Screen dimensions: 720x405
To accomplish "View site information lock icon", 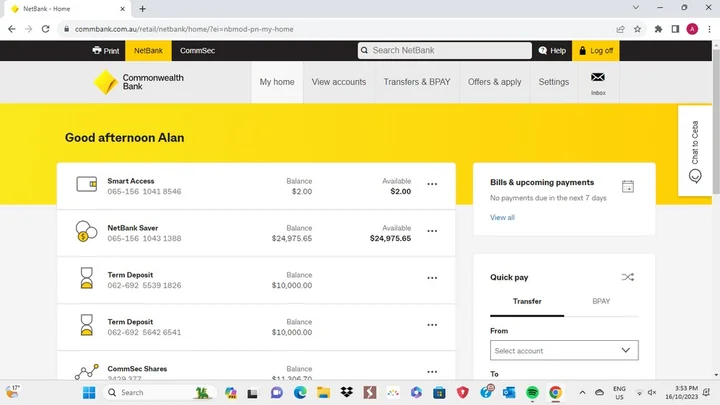I will point(67,29).
